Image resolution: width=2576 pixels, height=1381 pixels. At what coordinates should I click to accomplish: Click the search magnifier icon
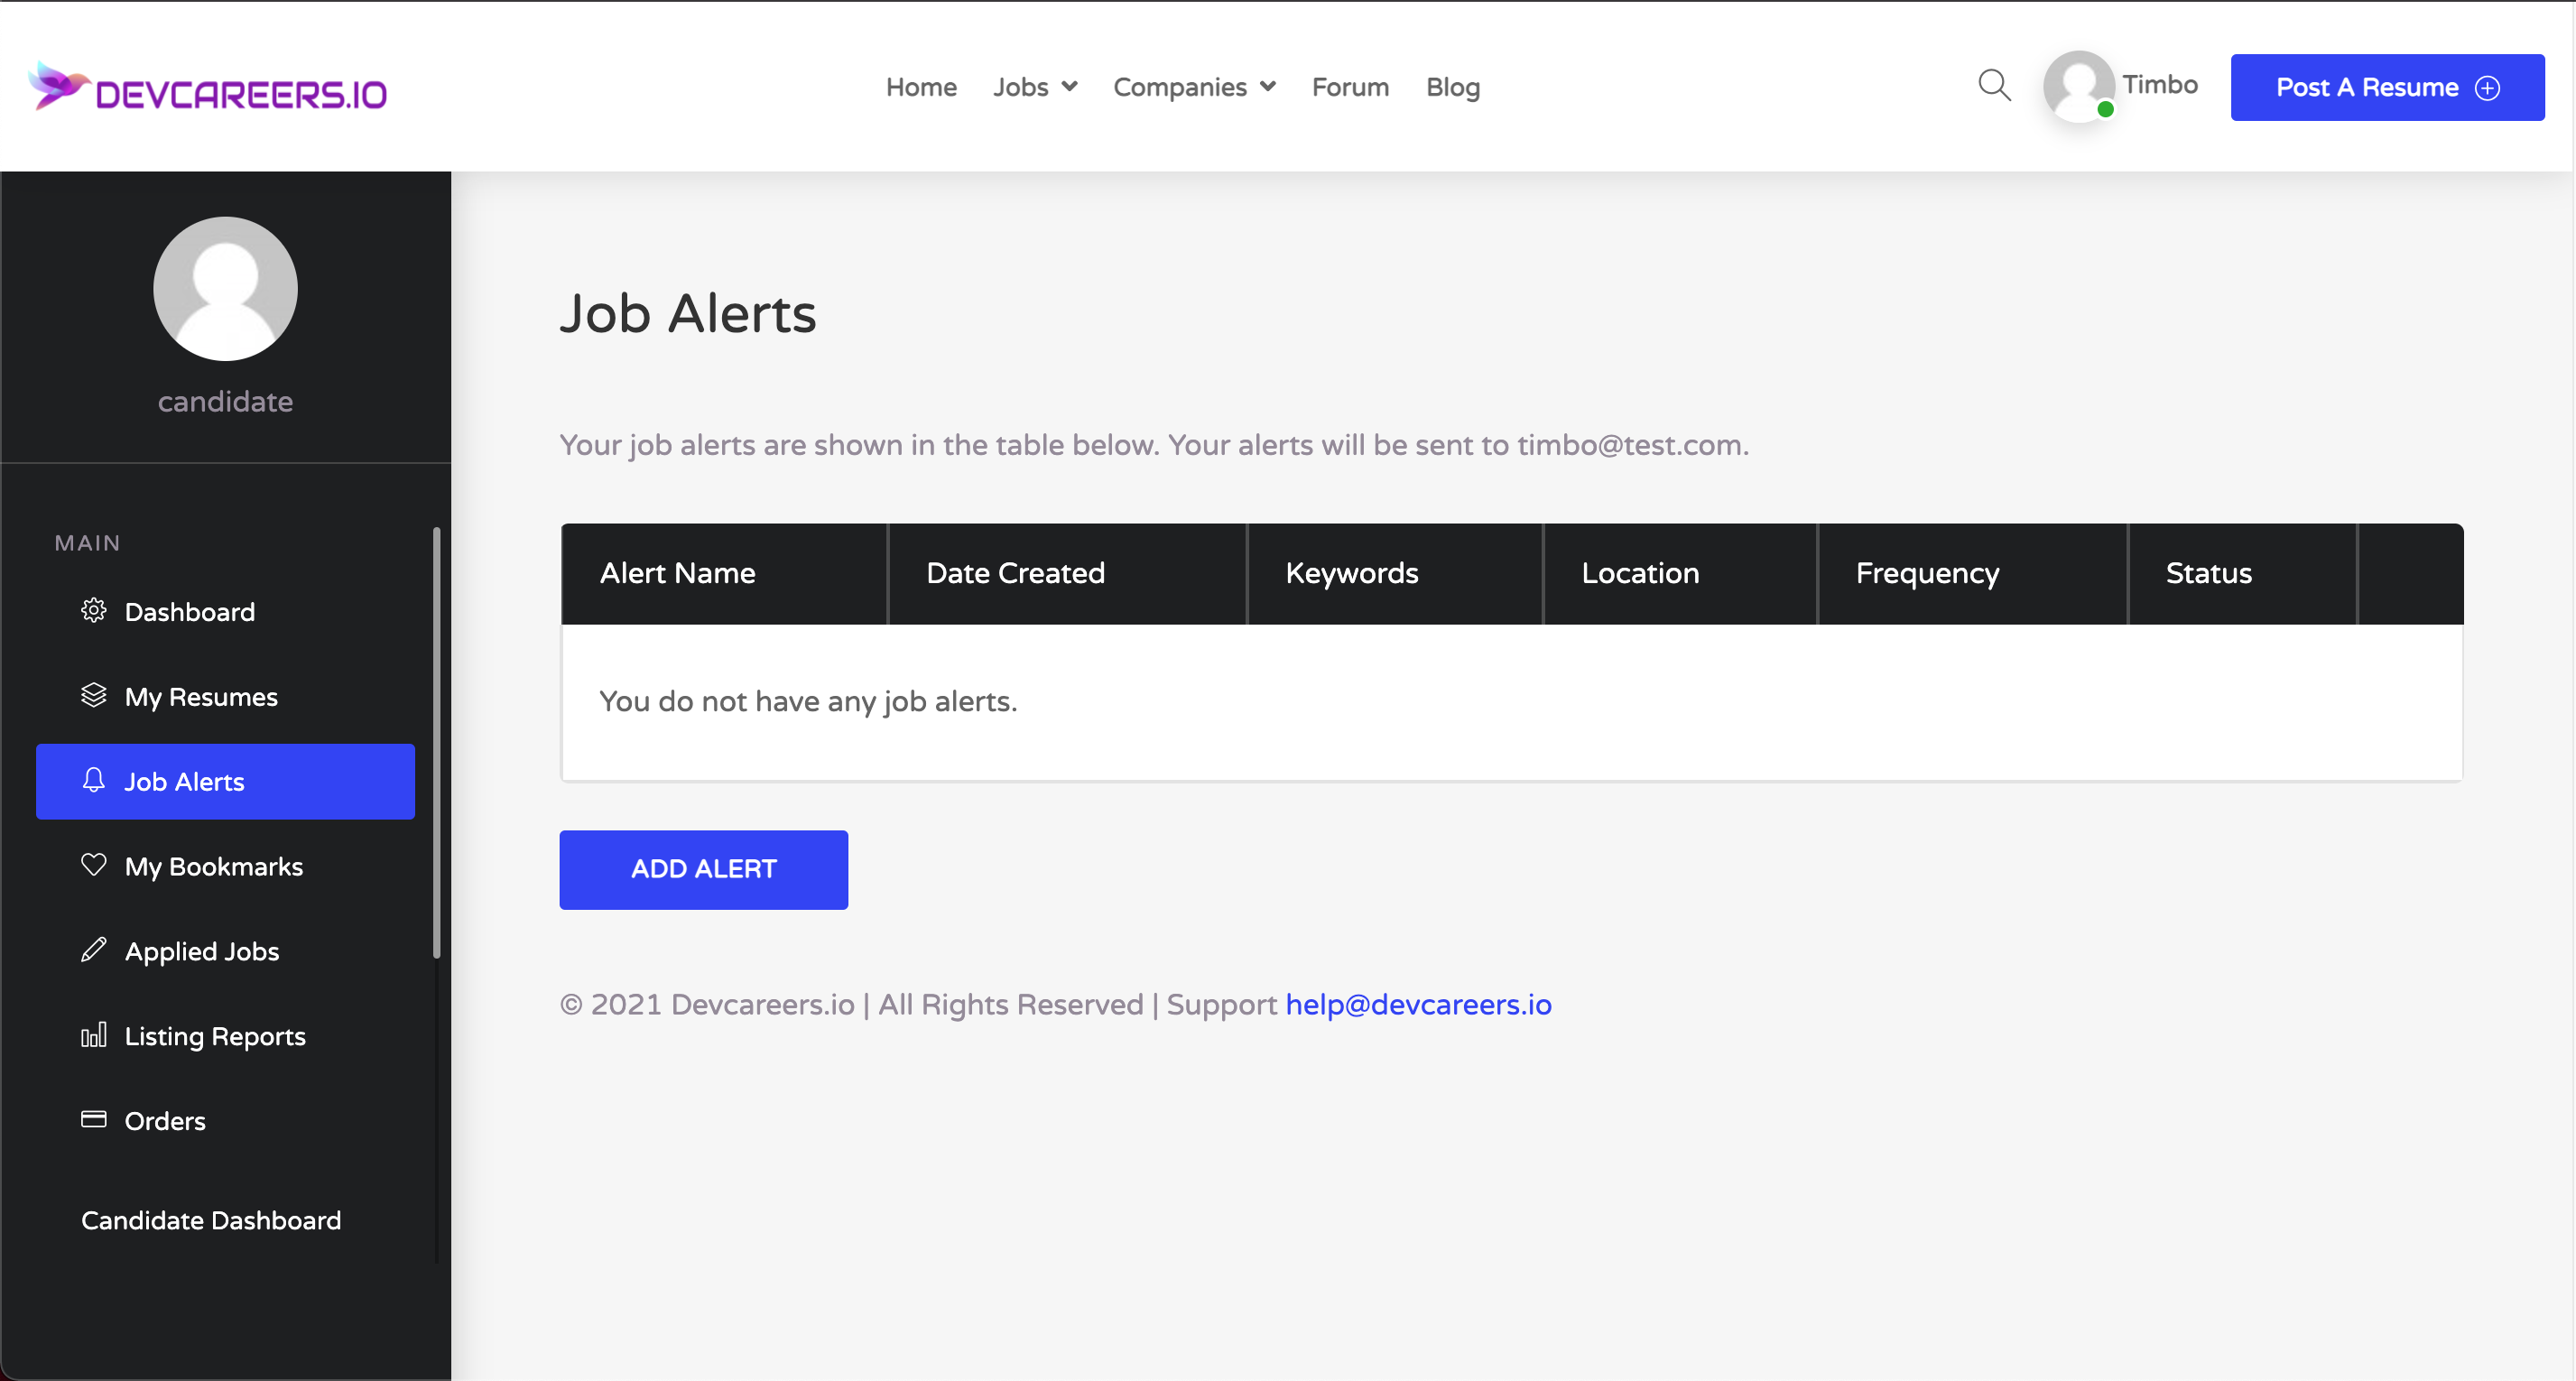1994,85
